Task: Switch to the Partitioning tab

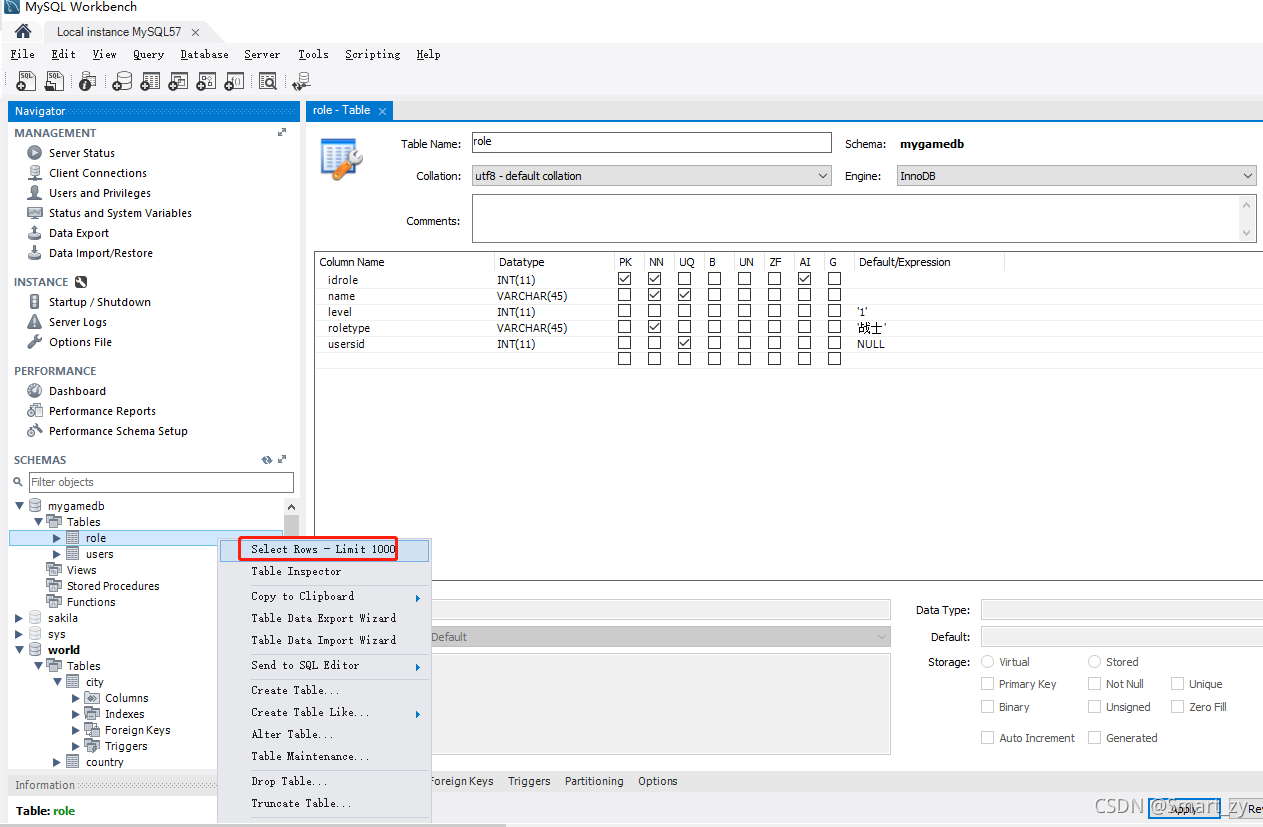Action: 594,781
